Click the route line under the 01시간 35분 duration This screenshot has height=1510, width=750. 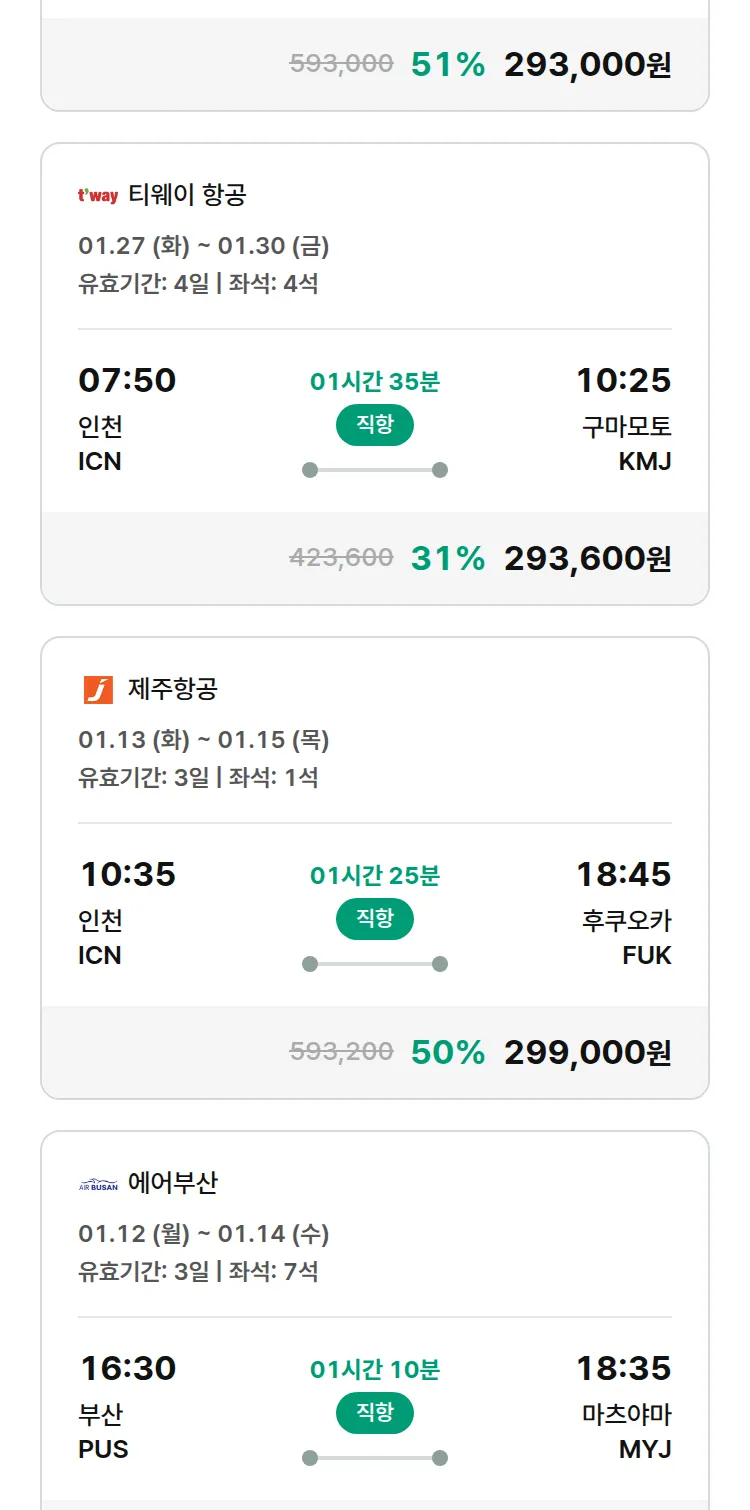click(x=375, y=470)
